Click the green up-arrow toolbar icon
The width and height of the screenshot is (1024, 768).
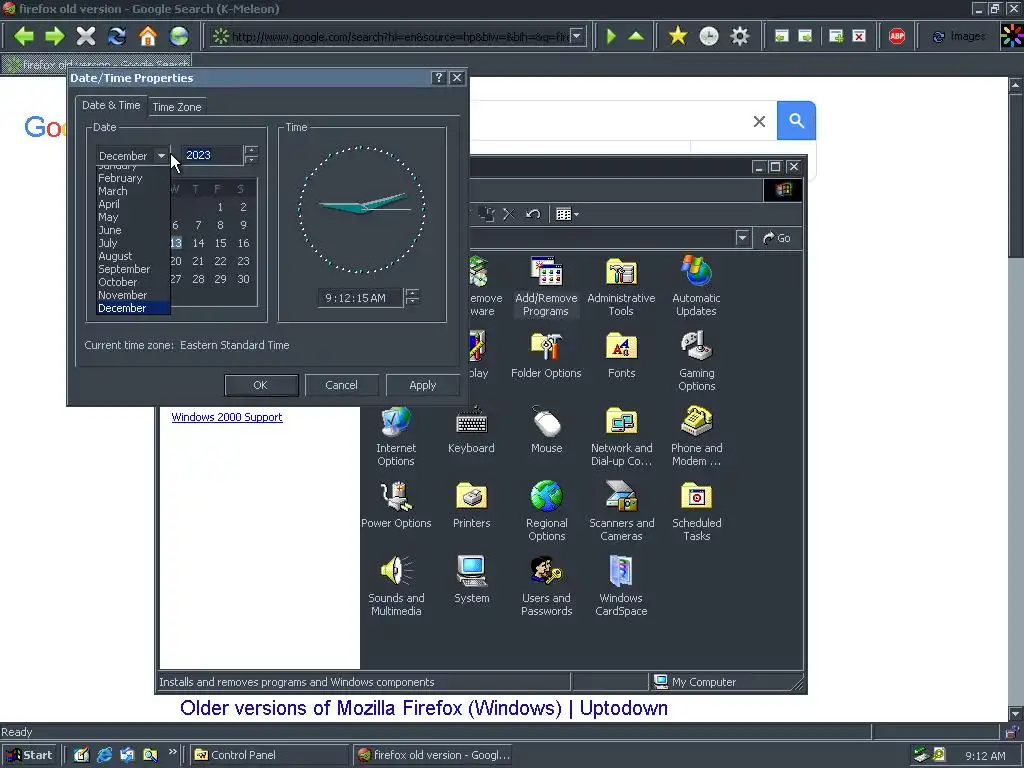pyautogui.click(x=636, y=36)
